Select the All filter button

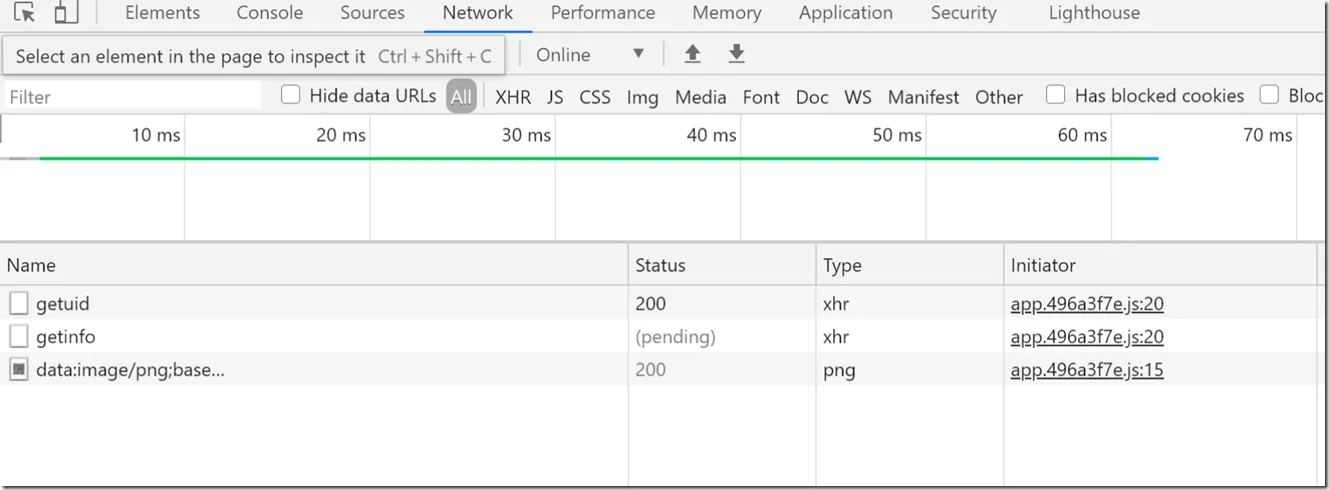point(461,96)
